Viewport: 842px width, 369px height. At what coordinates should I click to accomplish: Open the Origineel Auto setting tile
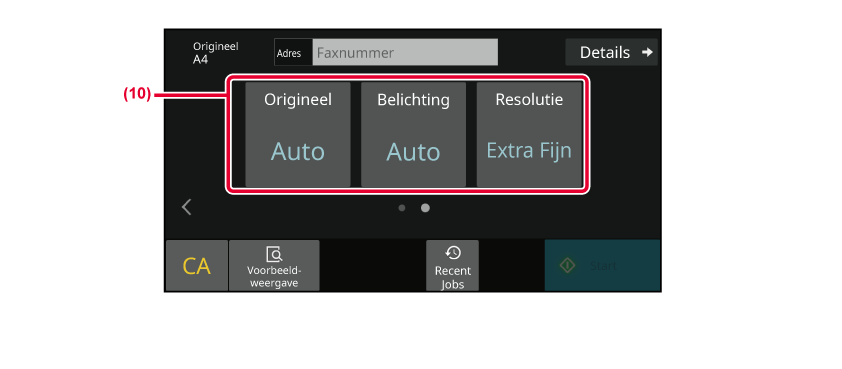click(x=298, y=134)
